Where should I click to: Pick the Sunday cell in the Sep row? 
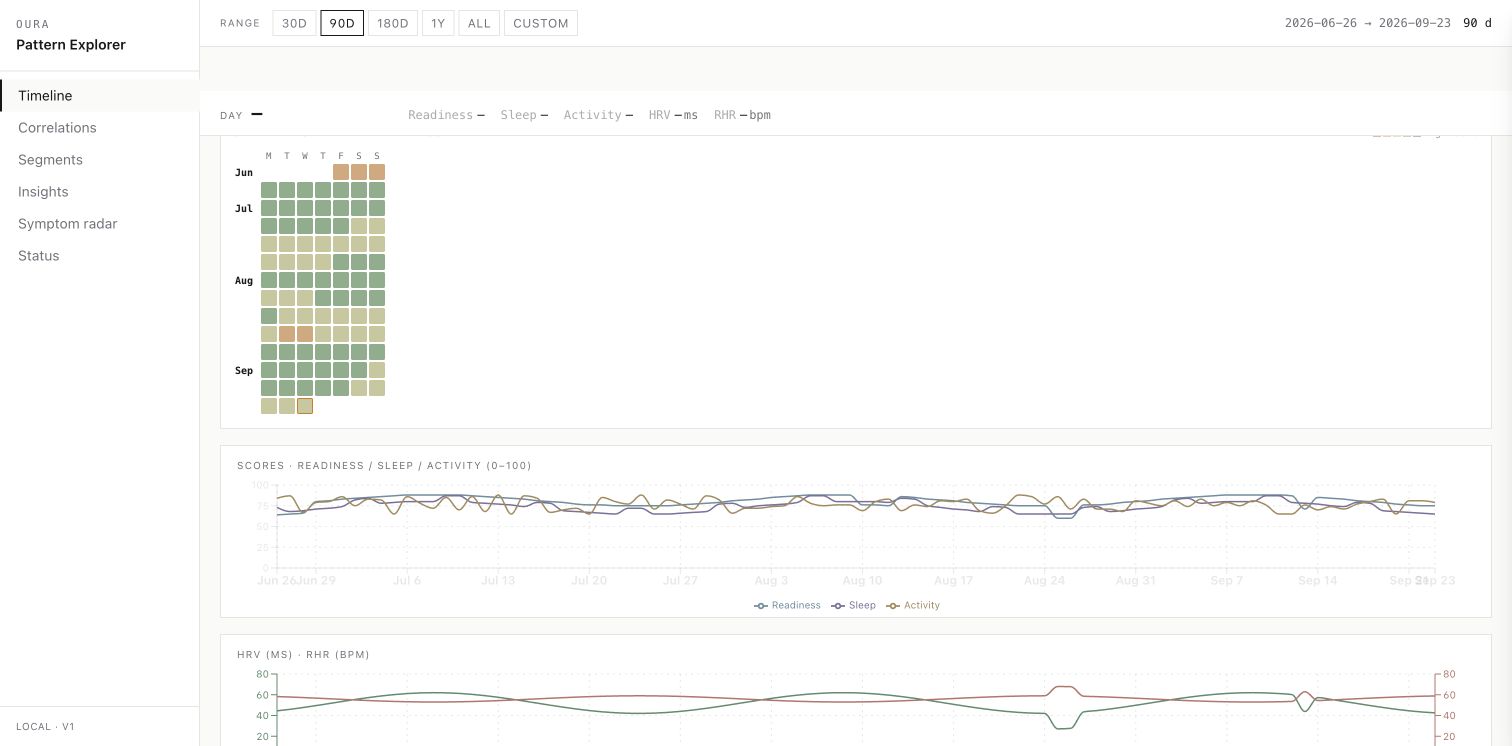377,370
